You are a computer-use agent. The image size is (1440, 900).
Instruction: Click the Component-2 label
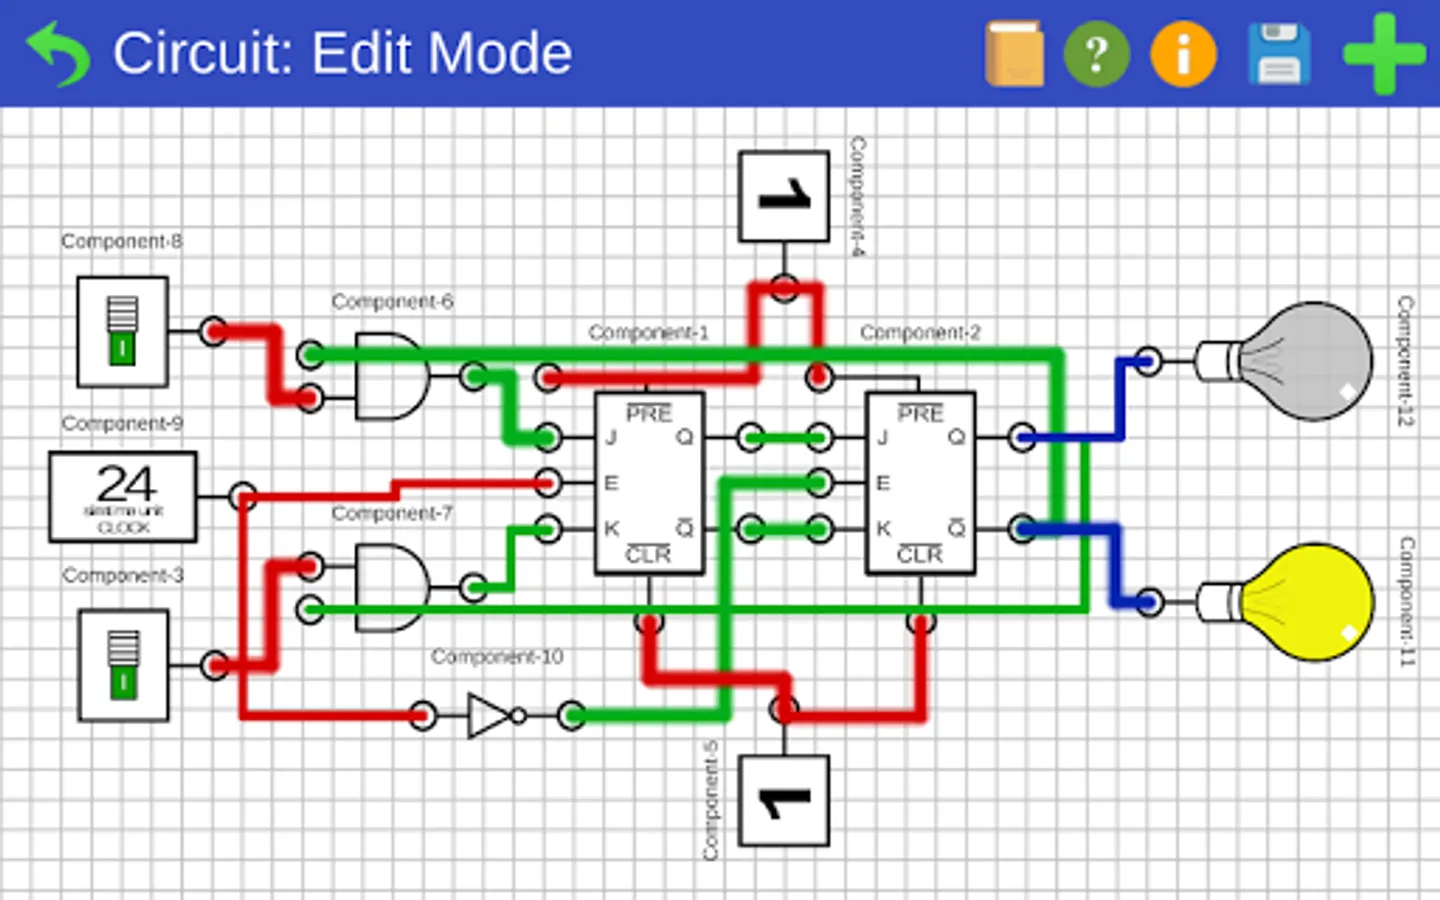coord(920,332)
